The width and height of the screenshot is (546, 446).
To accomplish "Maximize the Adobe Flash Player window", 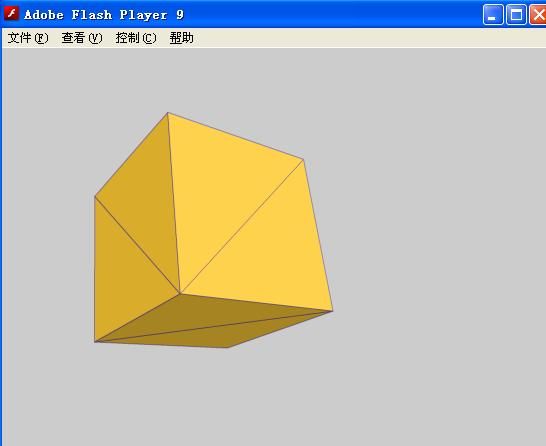I will [516, 15].
